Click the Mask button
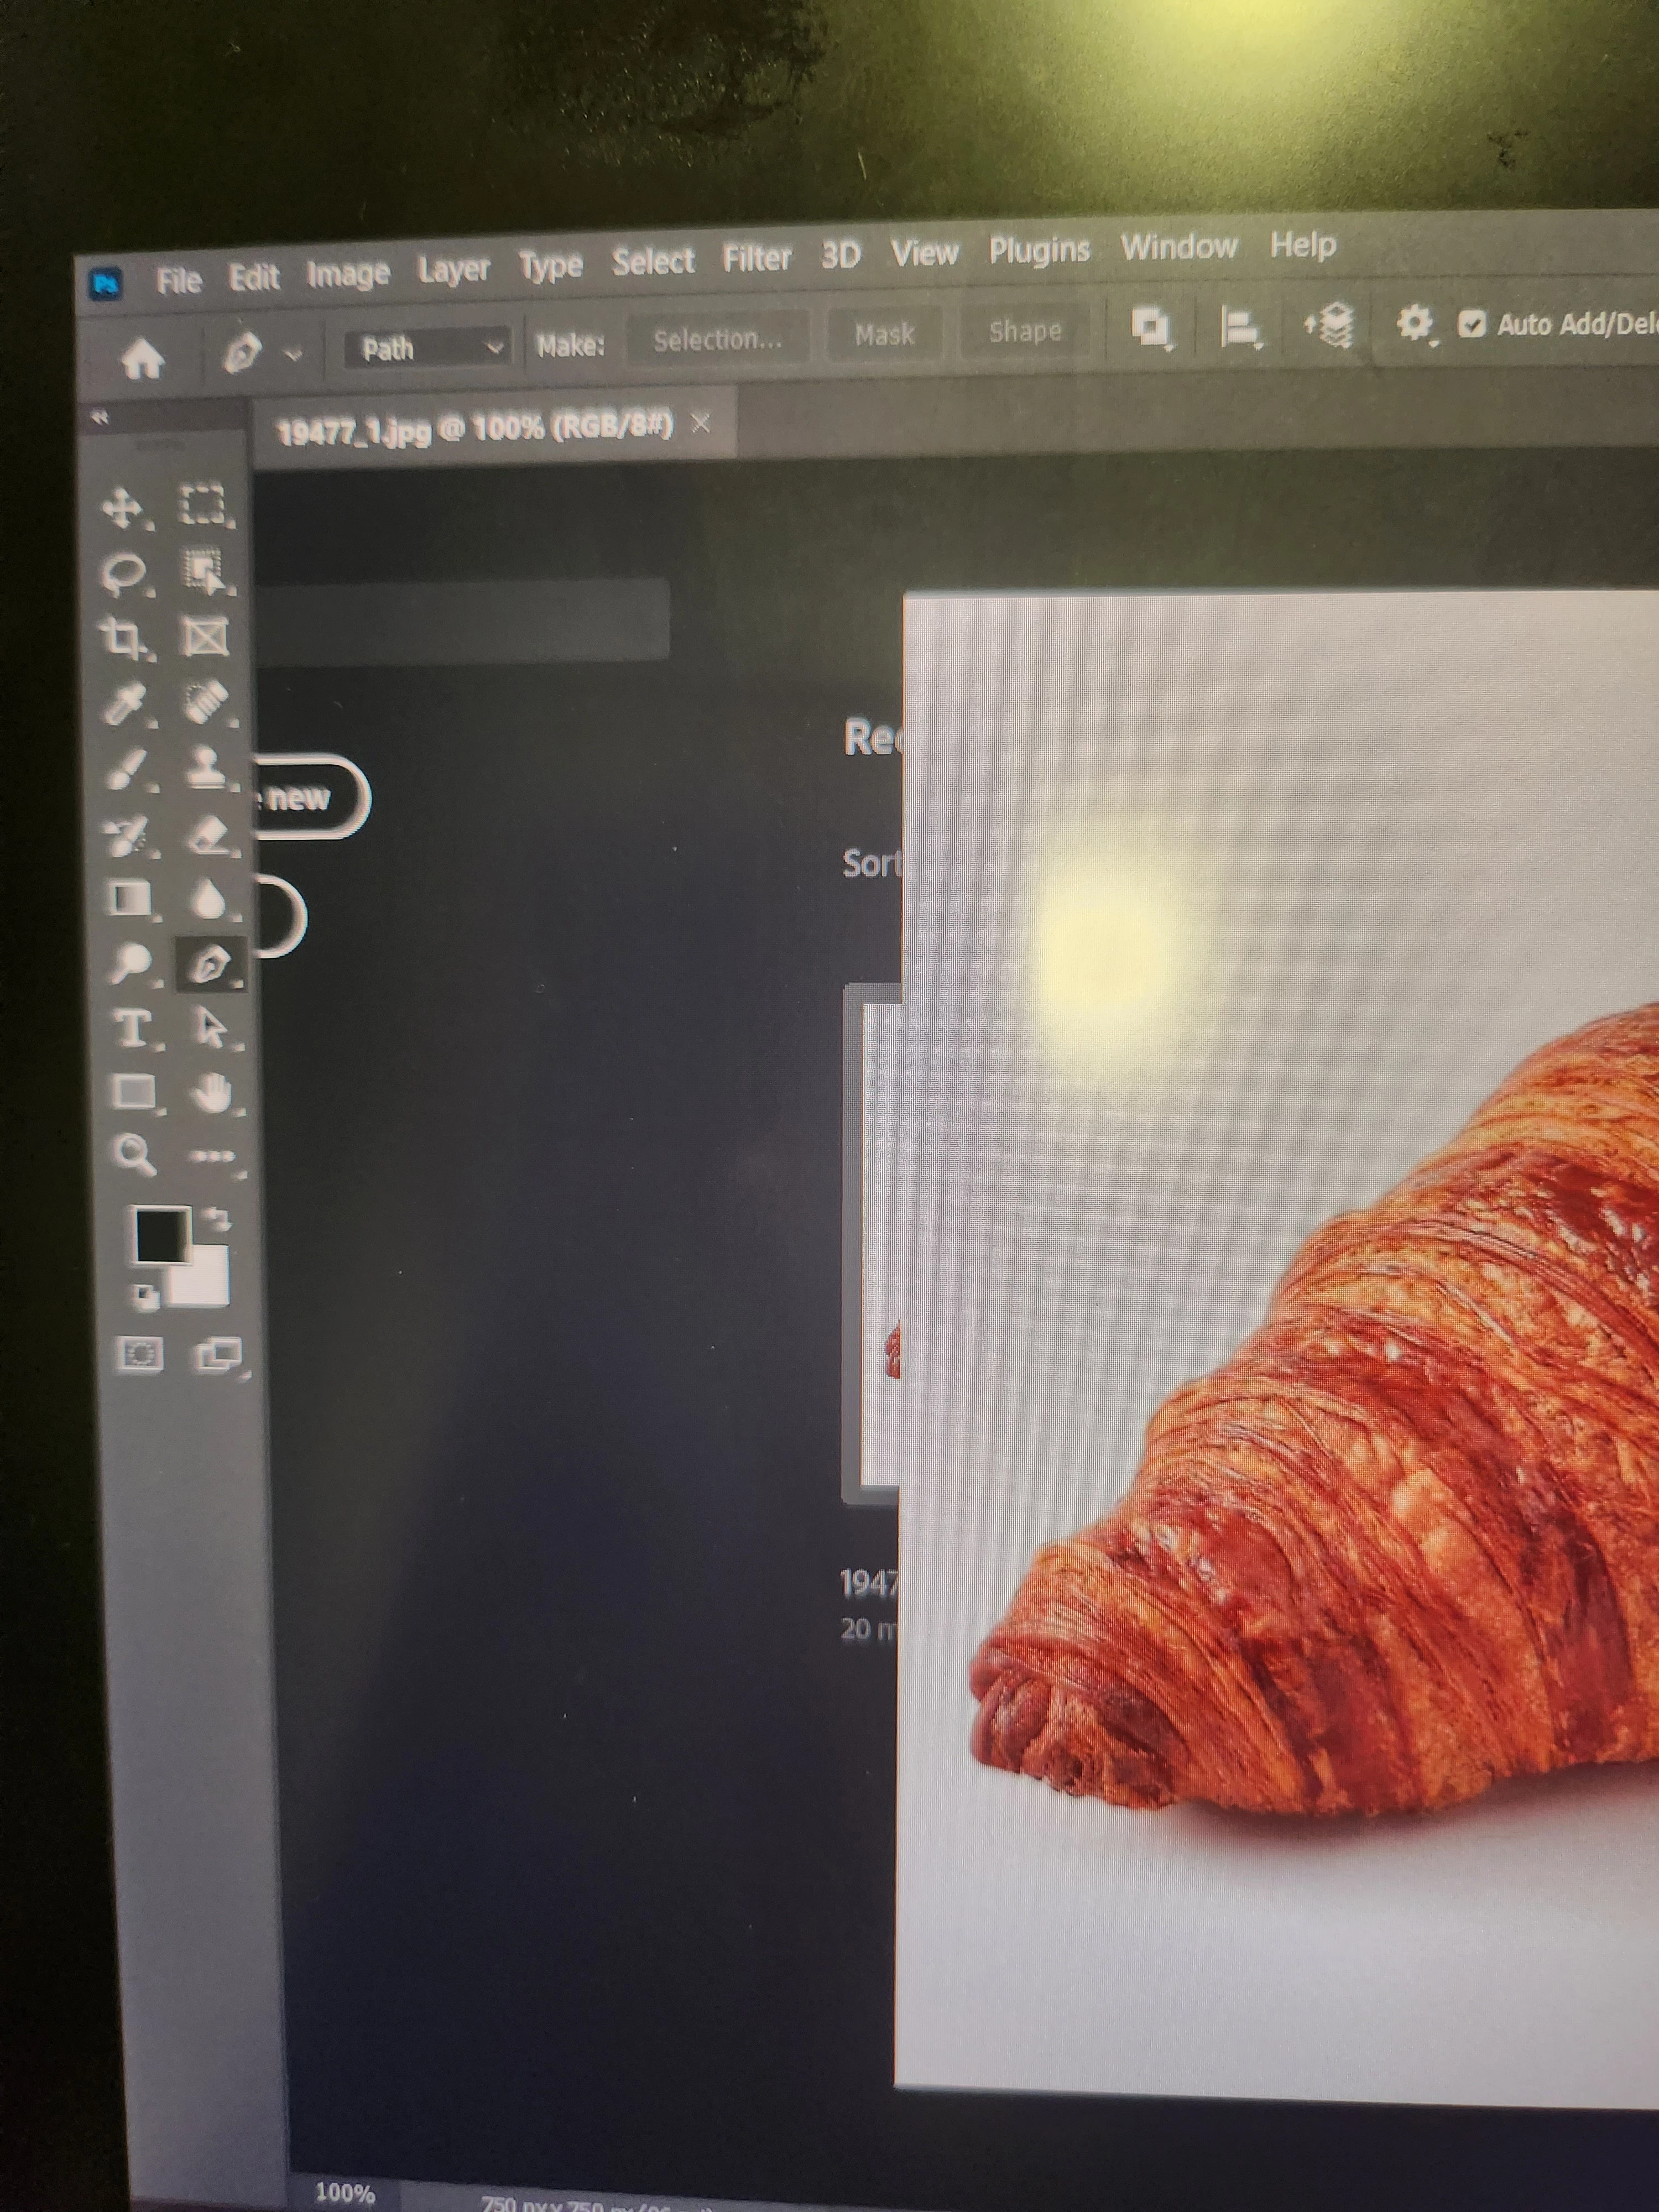Screen dimensions: 1659x2212 (884, 334)
